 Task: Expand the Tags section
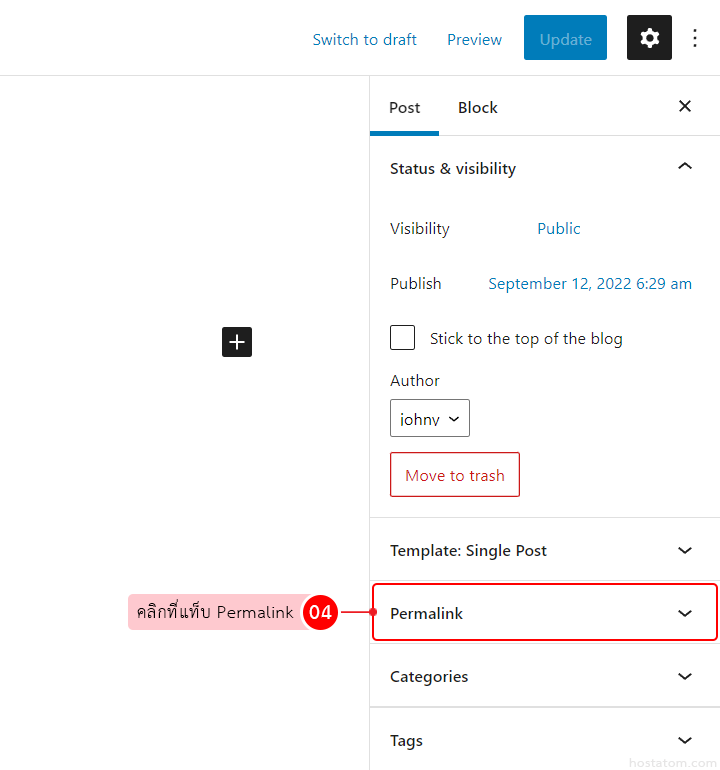pyautogui.click(x=407, y=740)
